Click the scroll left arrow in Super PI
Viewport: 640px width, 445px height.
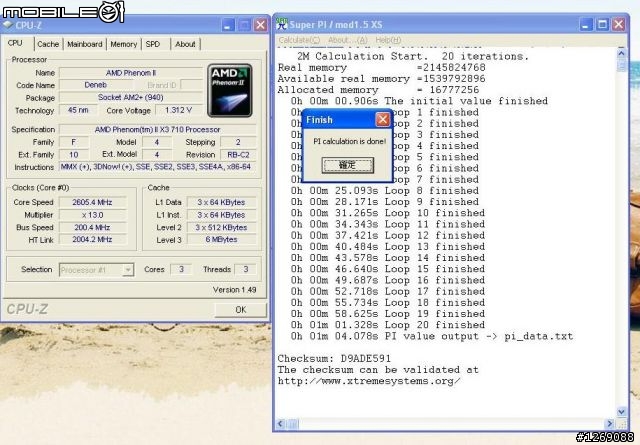click(280, 424)
